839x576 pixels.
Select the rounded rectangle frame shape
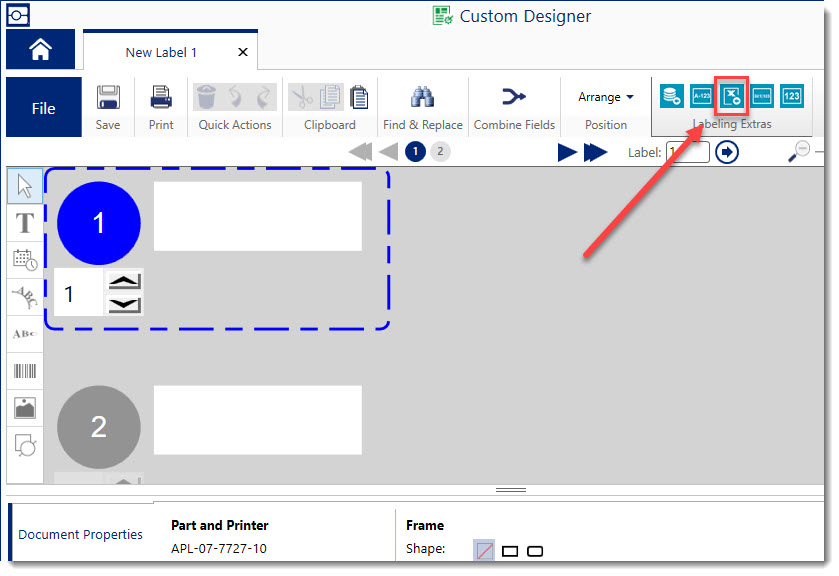[534, 550]
